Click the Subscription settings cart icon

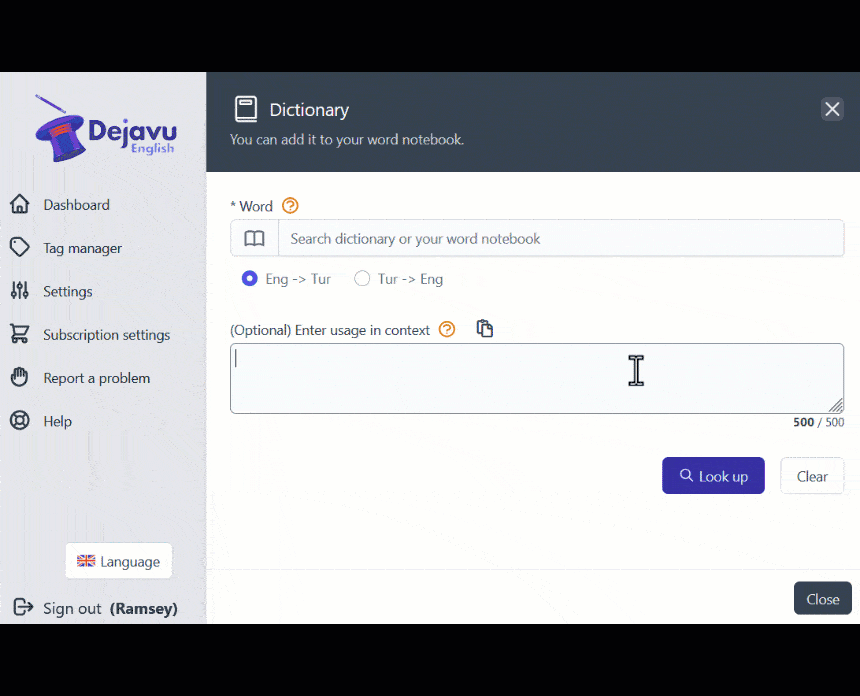click(x=20, y=334)
